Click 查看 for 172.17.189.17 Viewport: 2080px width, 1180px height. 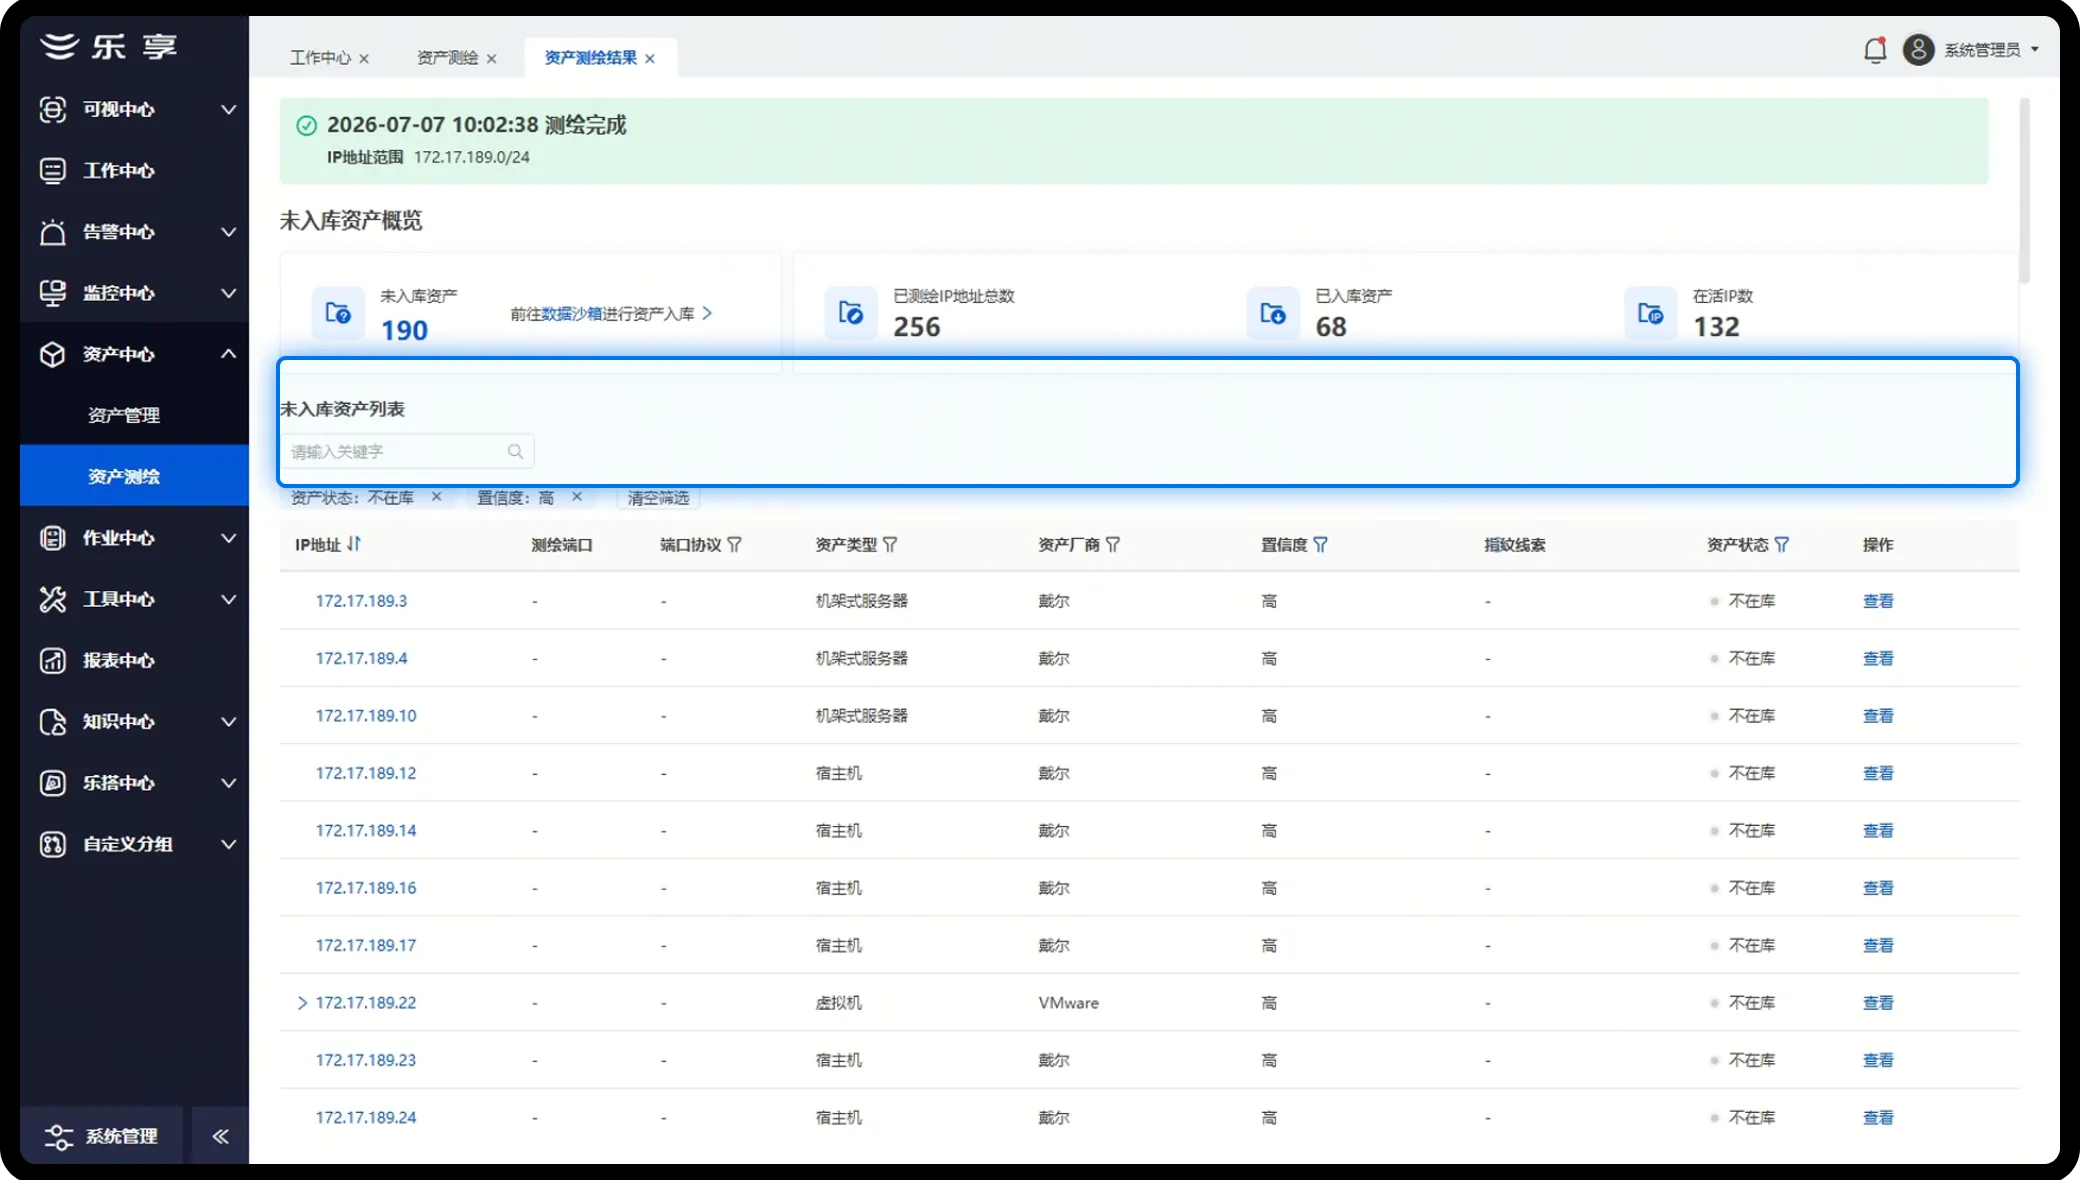(x=1878, y=945)
